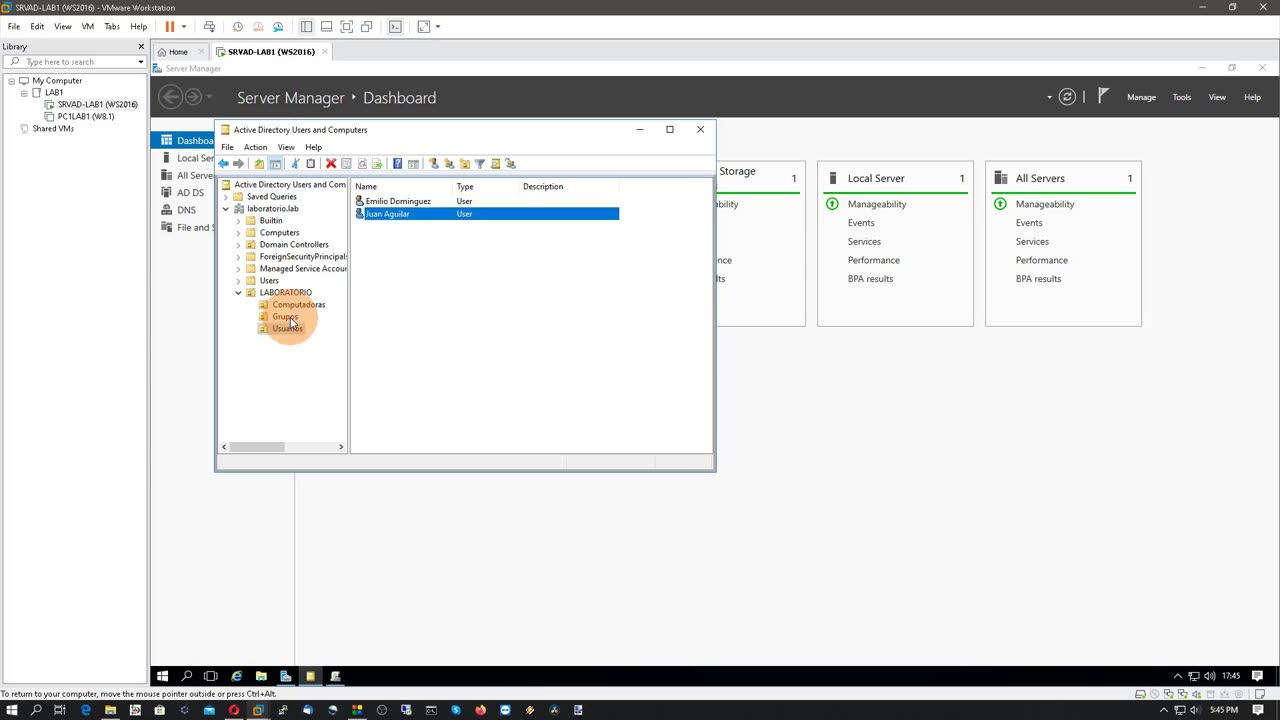This screenshot has width=1280, height=720.
Task: Click the Add to group icon
Action: 511,164
